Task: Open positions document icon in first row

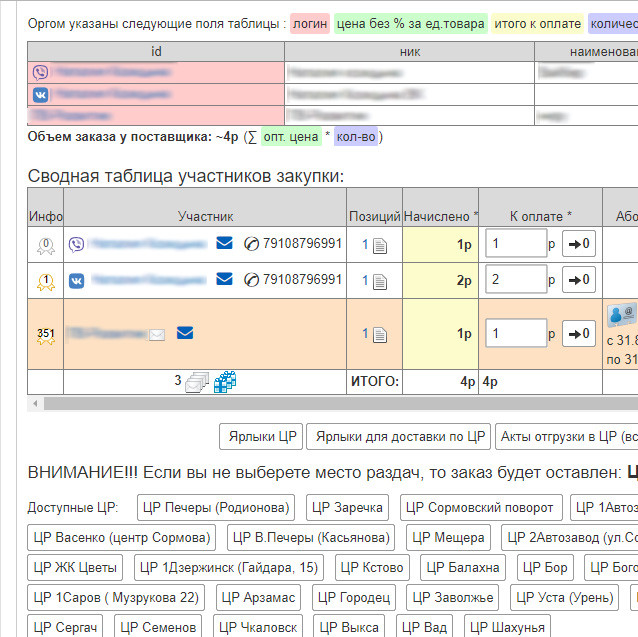Action: pos(380,246)
